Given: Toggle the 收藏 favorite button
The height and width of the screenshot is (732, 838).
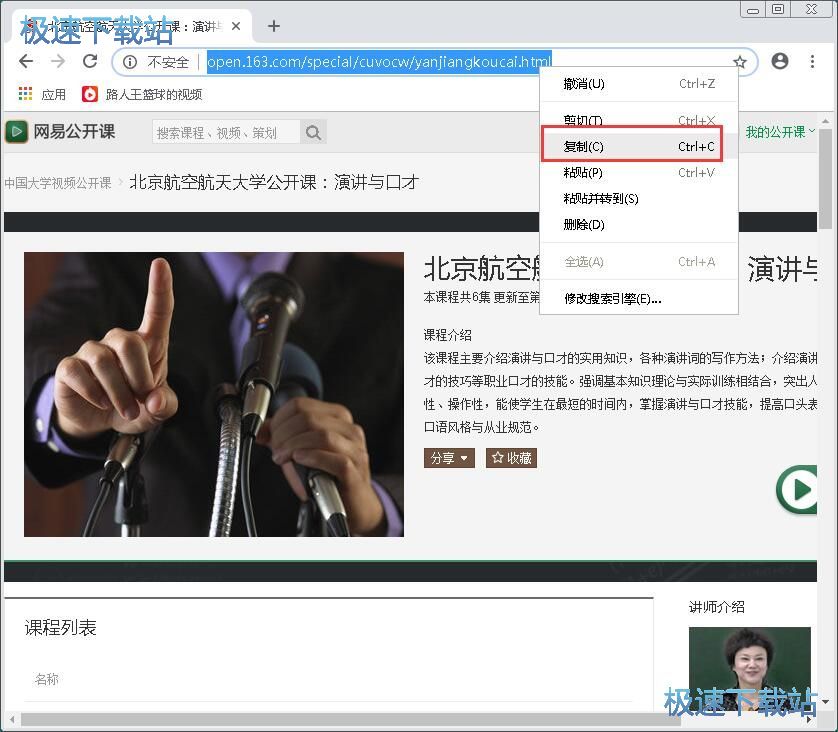Looking at the screenshot, I should (x=511, y=458).
